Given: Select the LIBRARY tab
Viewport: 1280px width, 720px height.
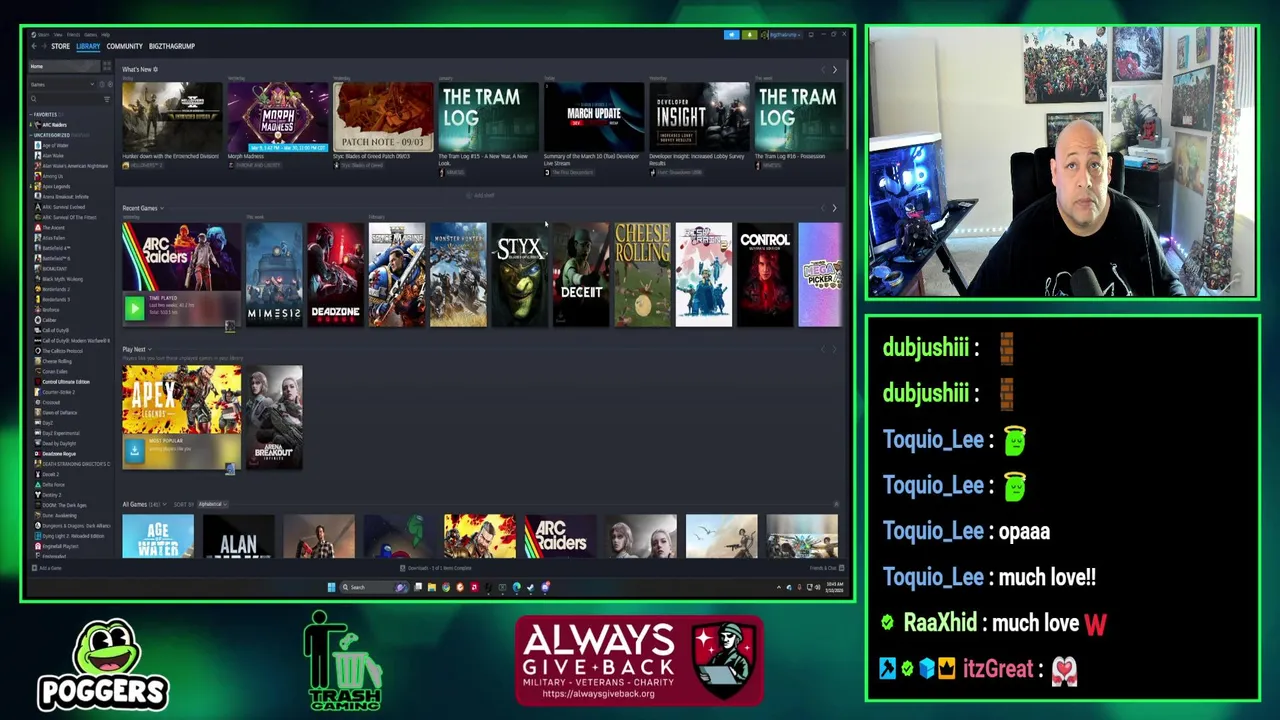Looking at the screenshot, I should [x=88, y=46].
